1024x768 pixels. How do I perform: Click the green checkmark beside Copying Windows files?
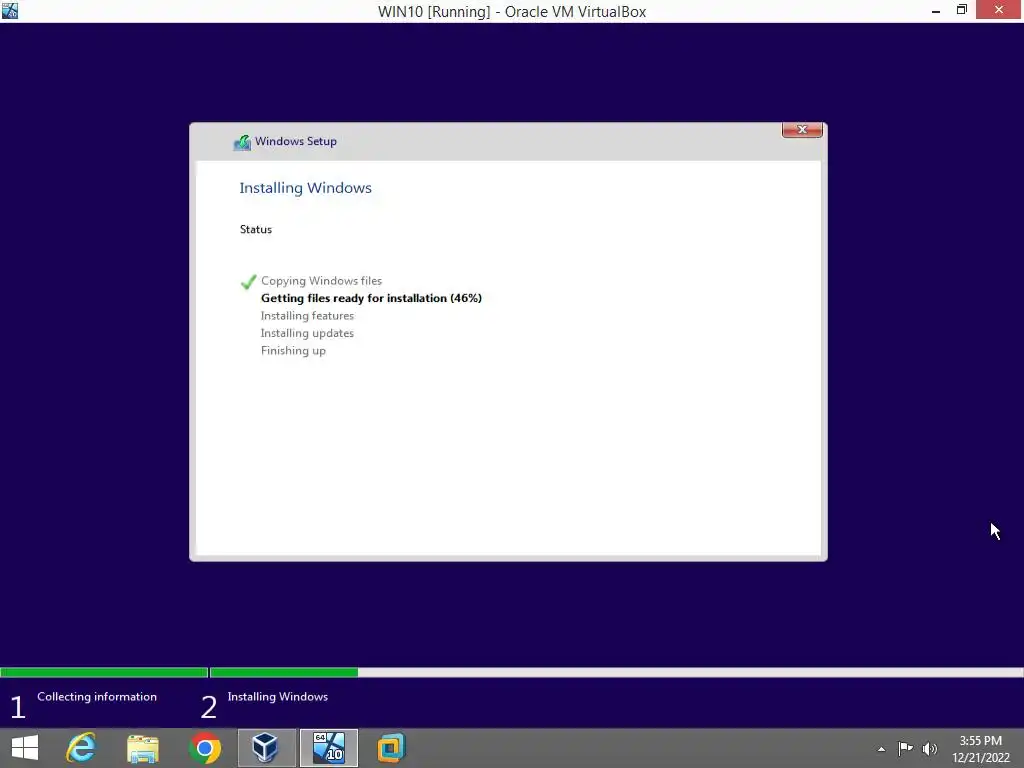(x=248, y=281)
